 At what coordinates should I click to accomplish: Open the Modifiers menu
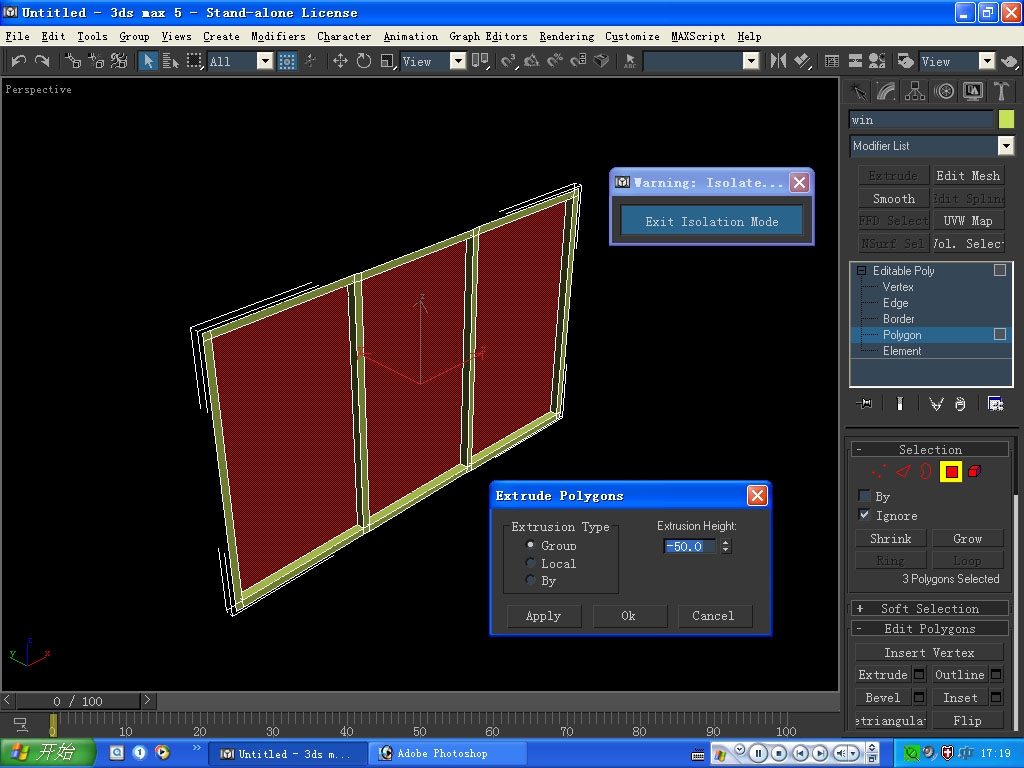point(278,36)
